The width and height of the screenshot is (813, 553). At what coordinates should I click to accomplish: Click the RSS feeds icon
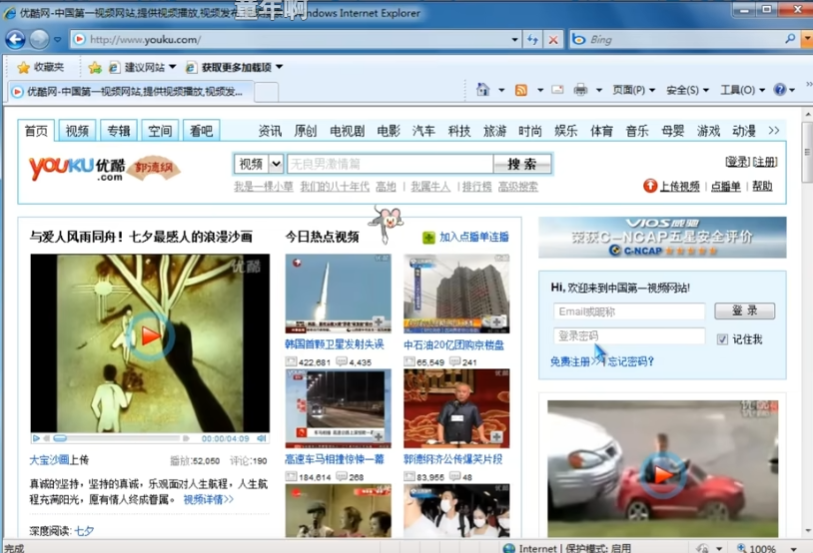(521, 90)
